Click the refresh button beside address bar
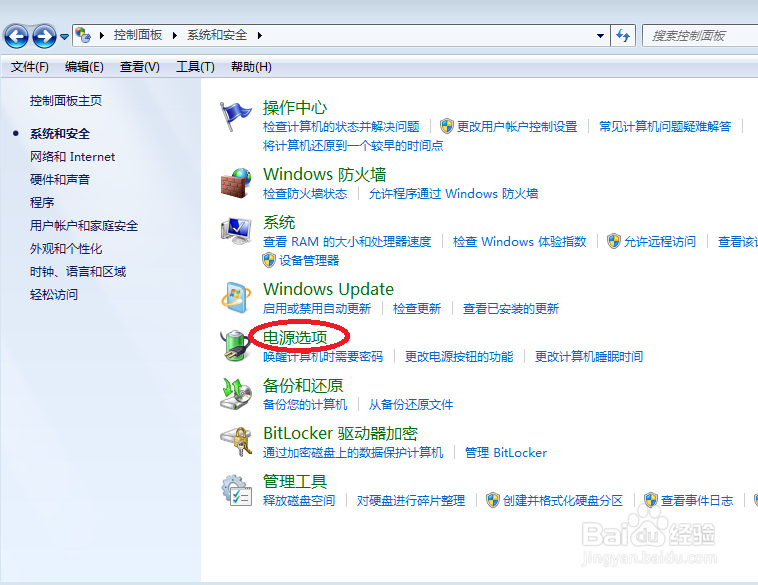758x585 pixels. click(623, 36)
